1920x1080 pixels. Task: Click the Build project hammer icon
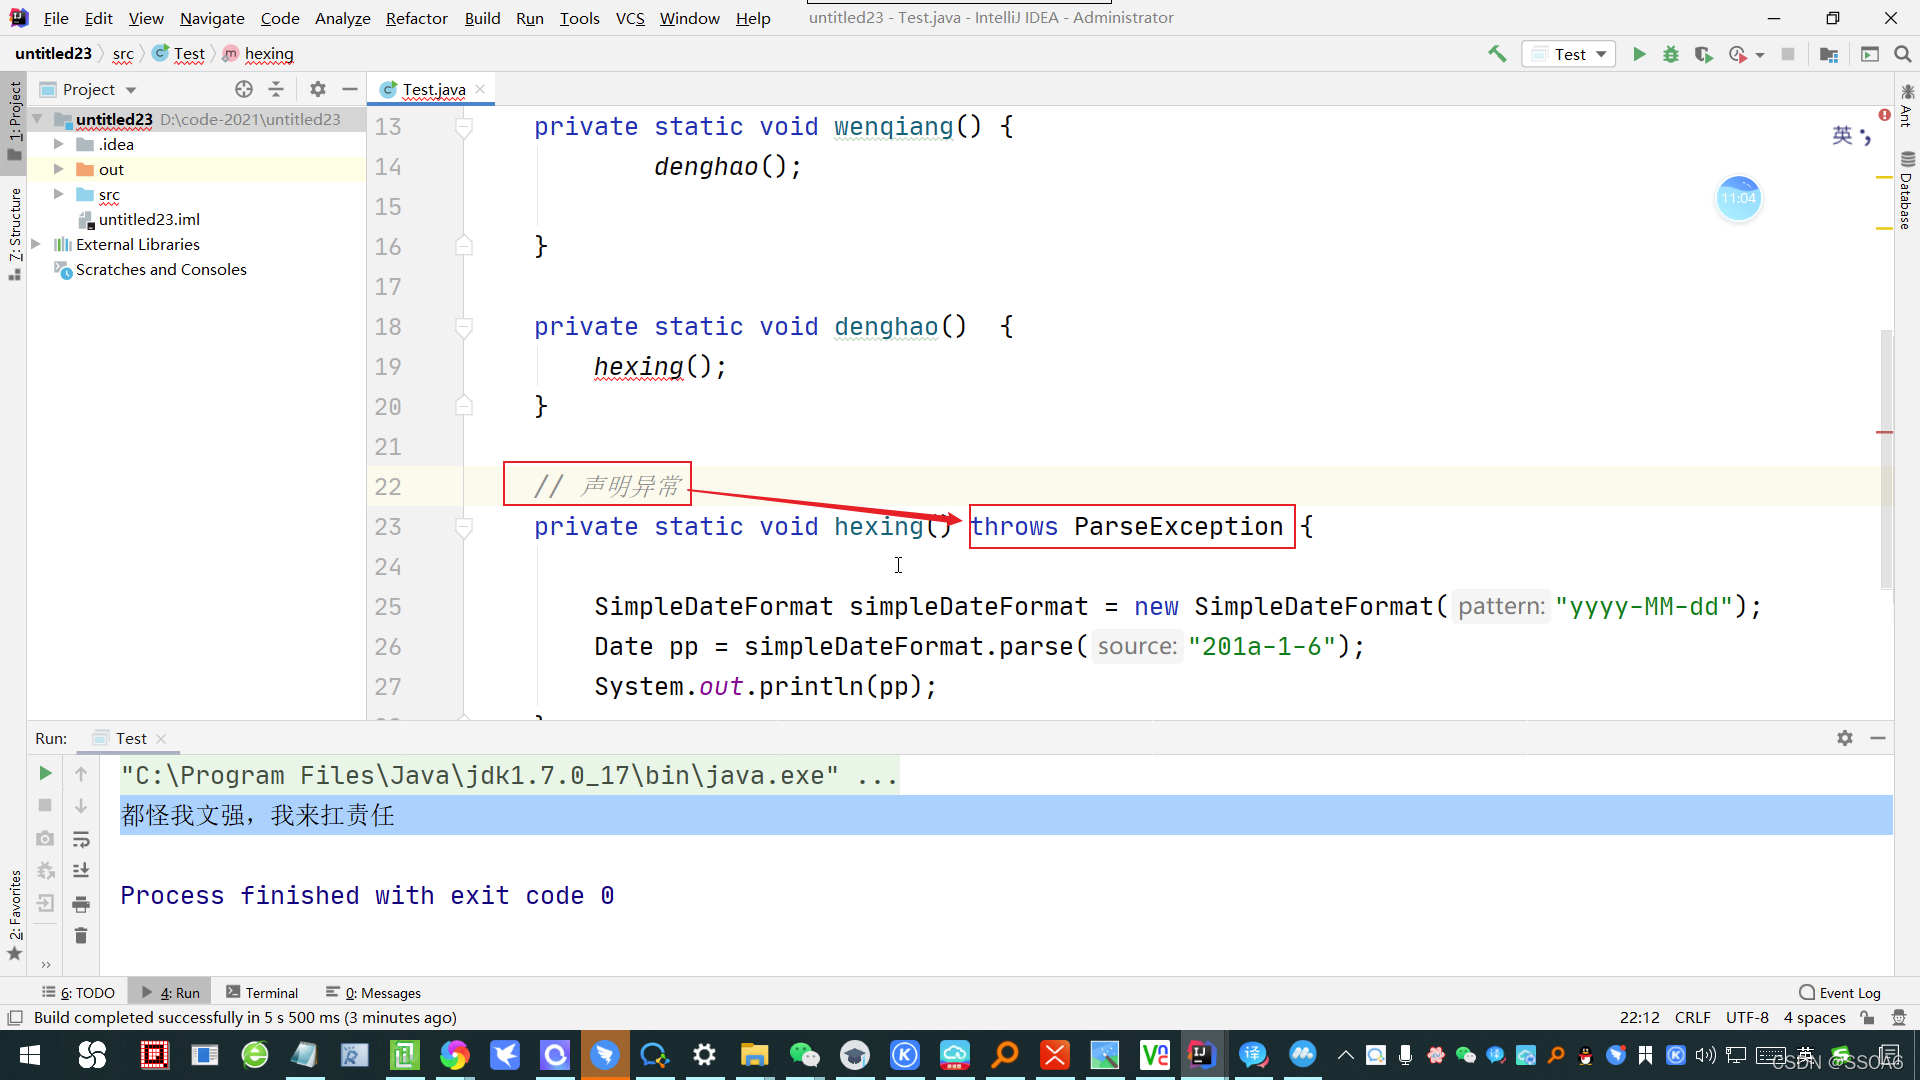pos(1497,54)
